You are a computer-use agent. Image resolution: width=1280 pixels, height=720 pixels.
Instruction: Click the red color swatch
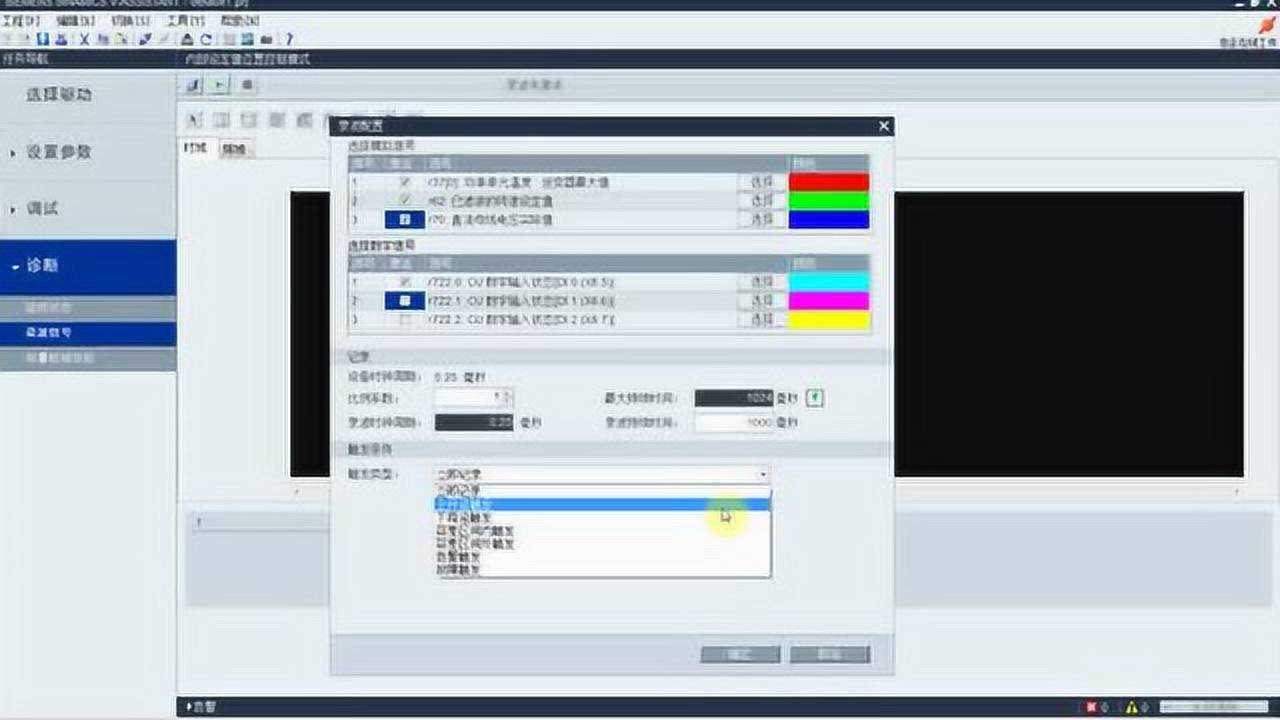[830, 181]
